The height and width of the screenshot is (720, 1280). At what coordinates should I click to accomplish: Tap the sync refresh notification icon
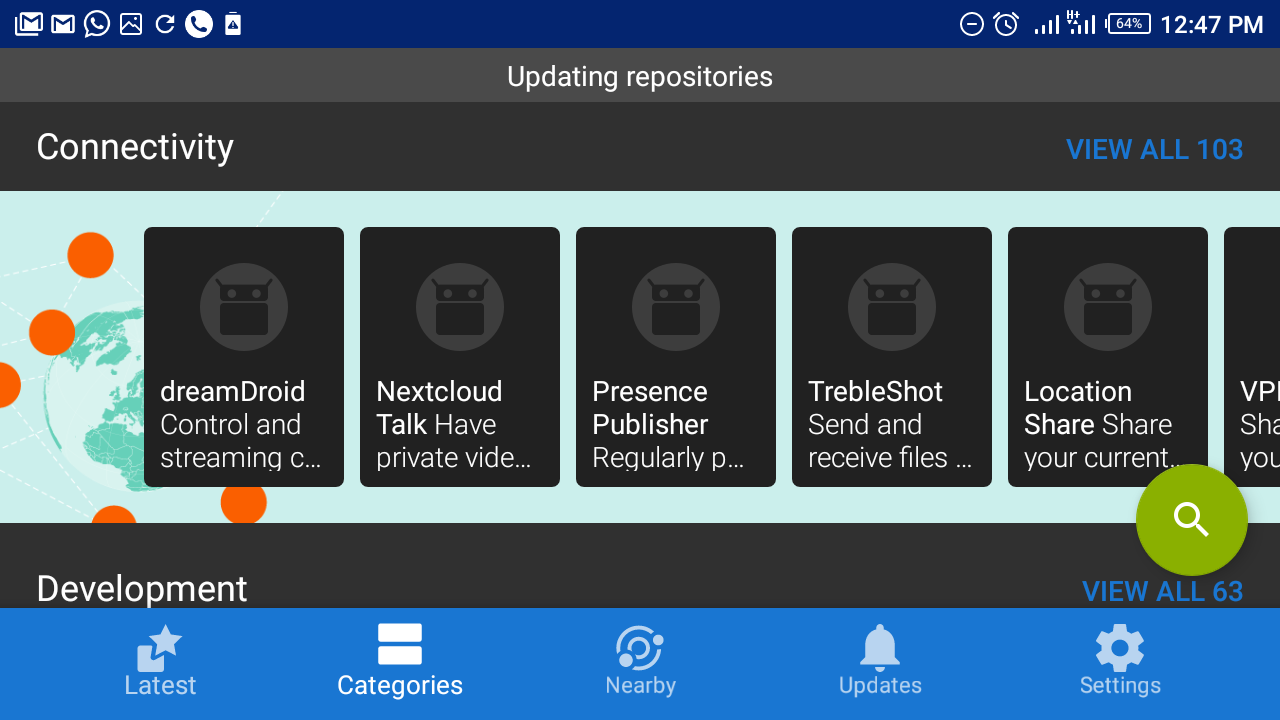[165, 24]
